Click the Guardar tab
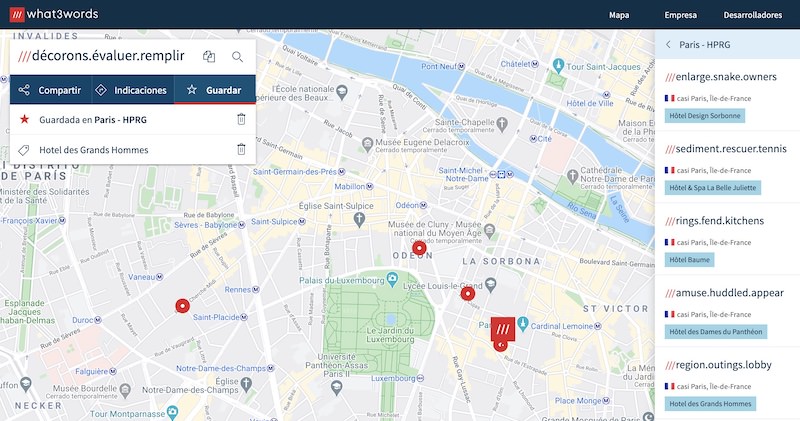Viewport: 800px width, 421px height. tap(215, 90)
